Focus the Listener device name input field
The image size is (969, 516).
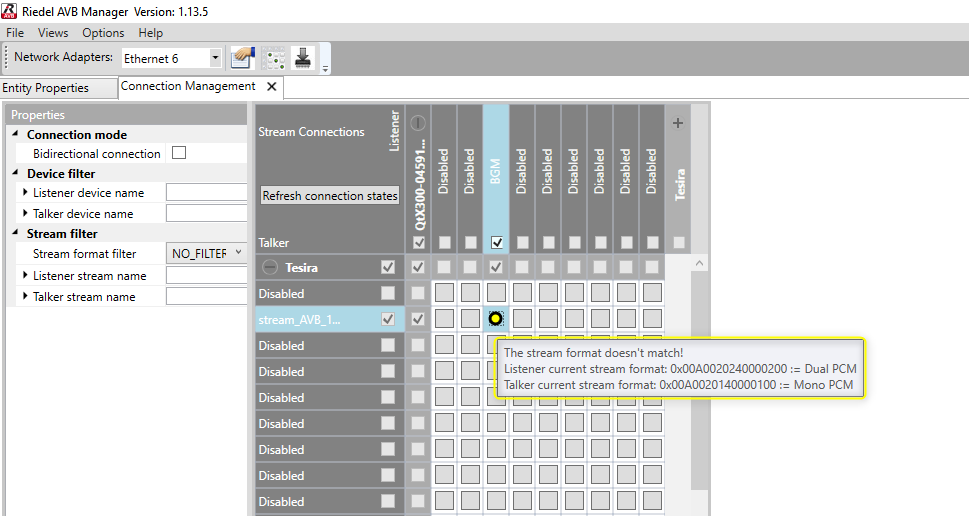coord(206,192)
